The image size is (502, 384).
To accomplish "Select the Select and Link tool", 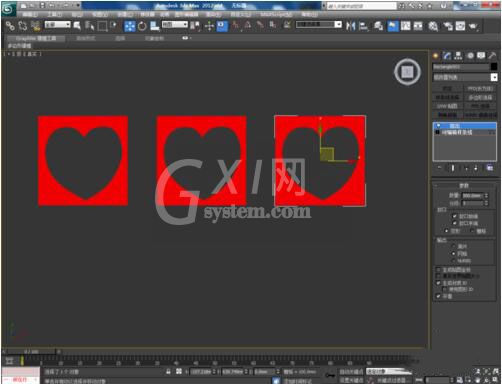I will tap(10, 26).
